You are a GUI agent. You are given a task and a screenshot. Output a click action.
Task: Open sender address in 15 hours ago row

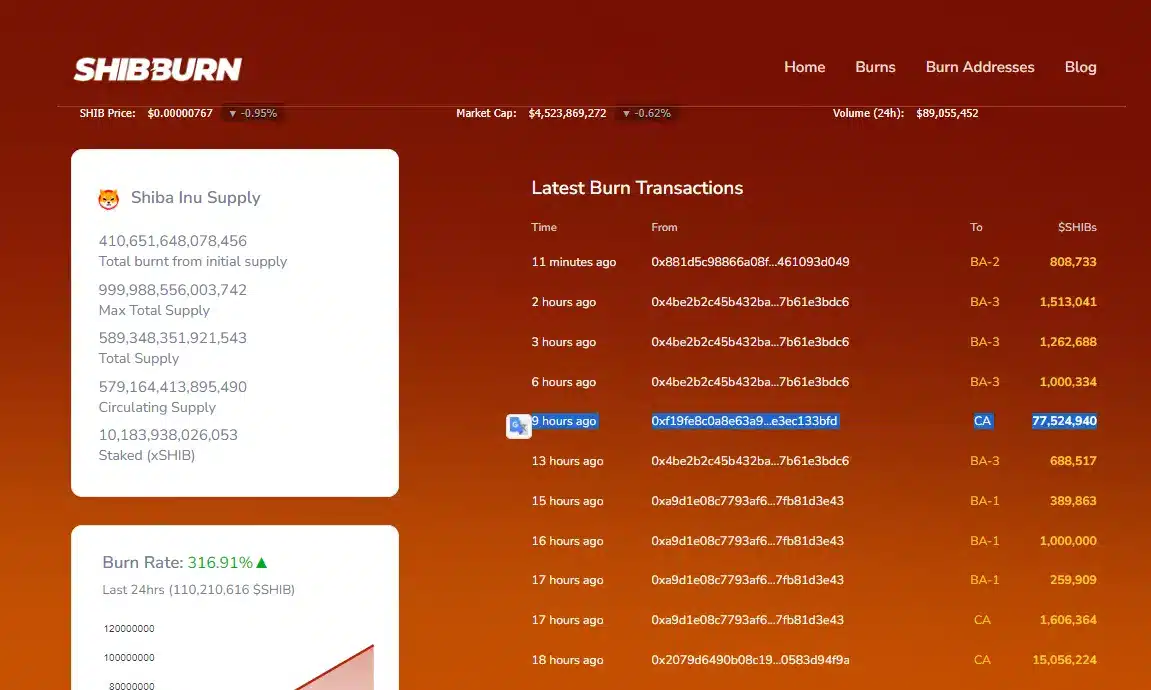pos(747,501)
